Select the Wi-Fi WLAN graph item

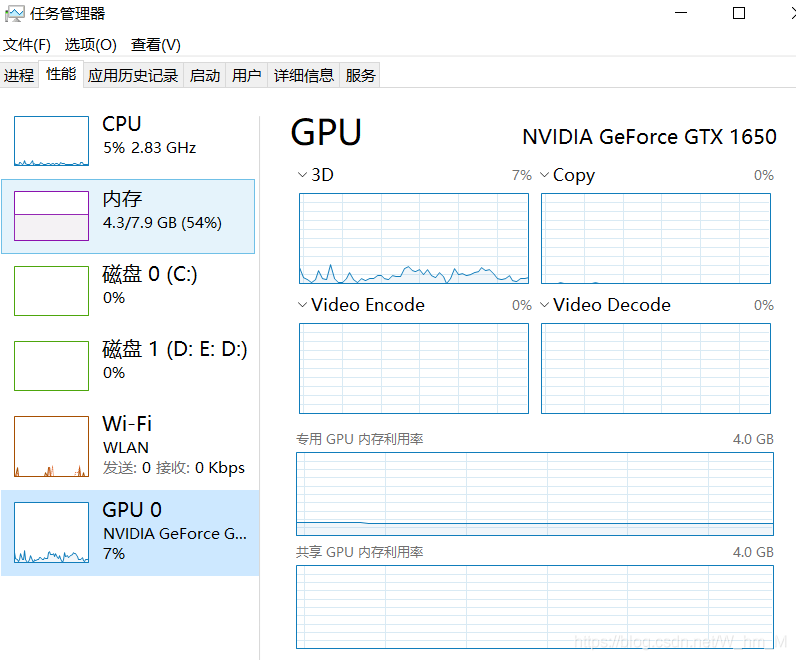click(51, 446)
